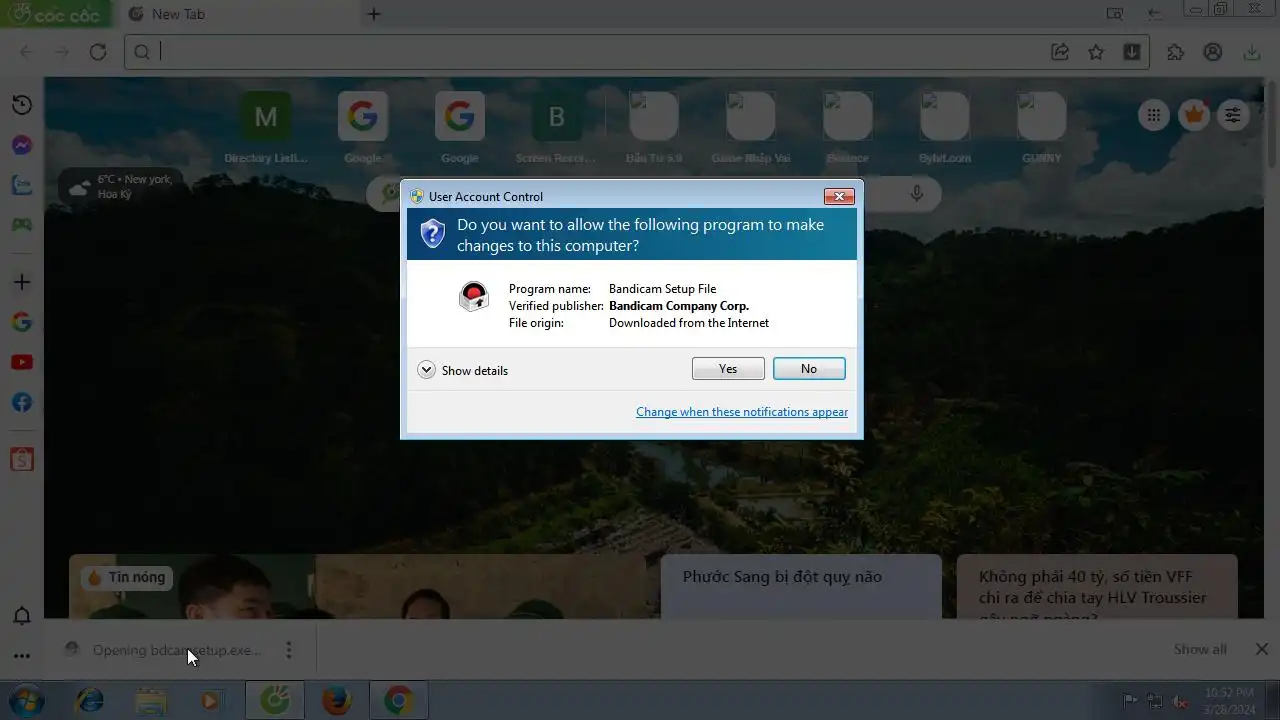Image resolution: width=1280 pixels, height=720 pixels.
Task: Open the browser downloads arrow icon
Action: [1251, 52]
